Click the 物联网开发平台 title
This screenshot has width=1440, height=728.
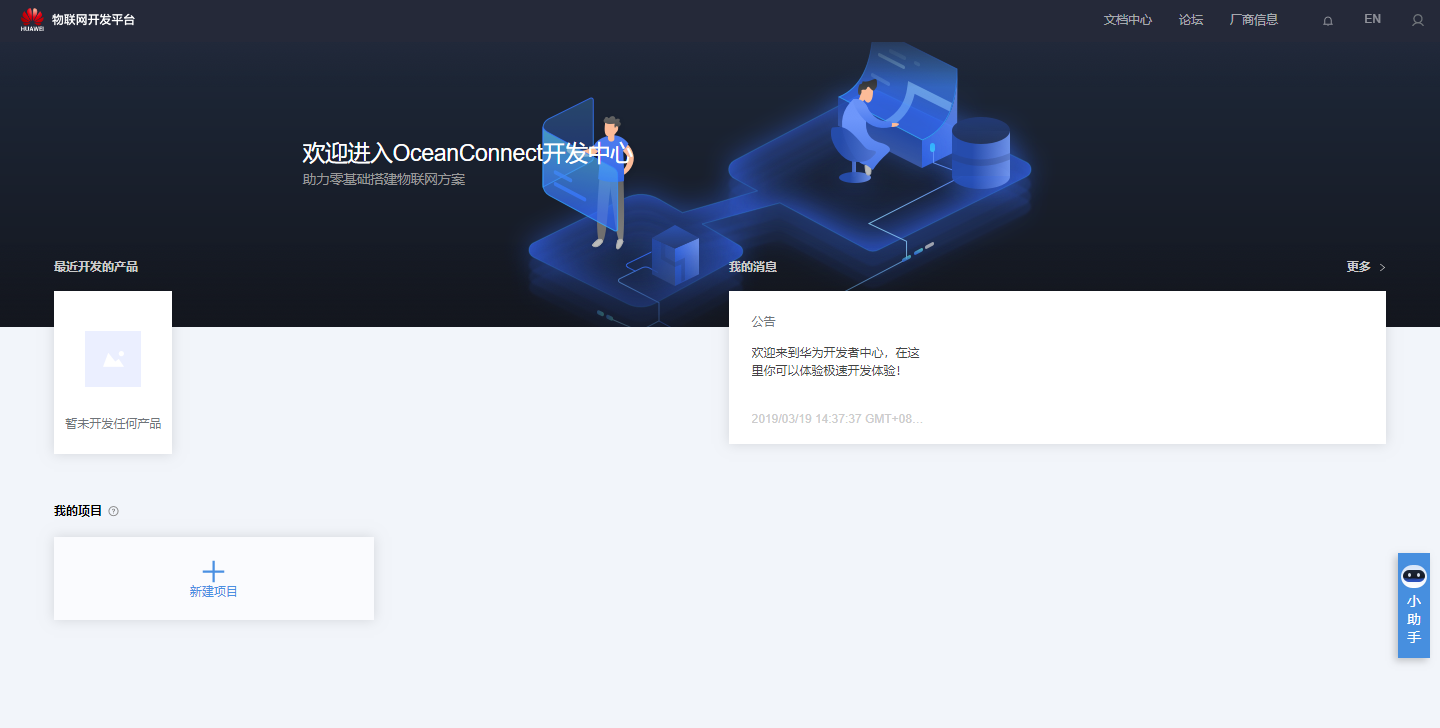click(93, 20)
